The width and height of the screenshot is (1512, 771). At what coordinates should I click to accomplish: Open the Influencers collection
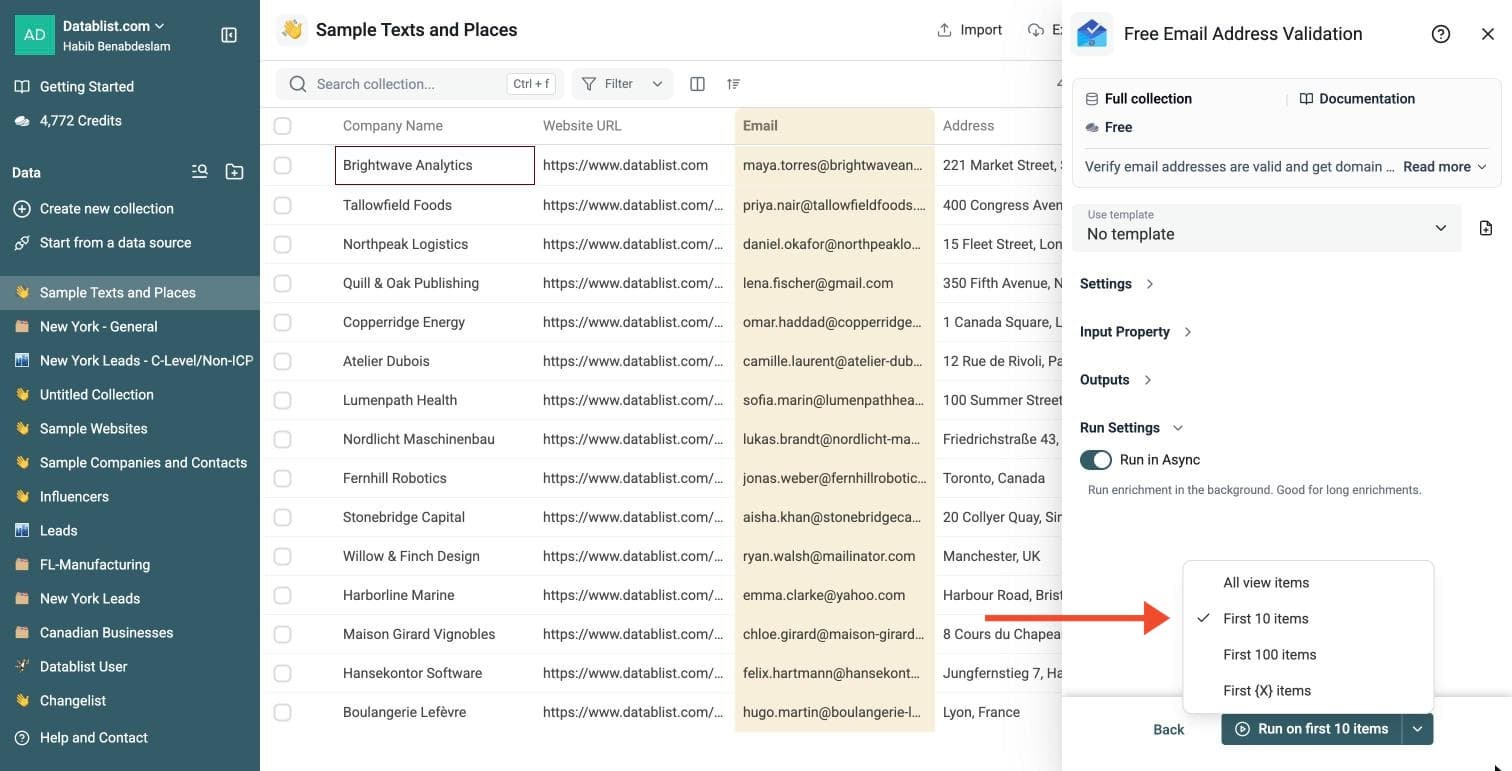point(130,497)
